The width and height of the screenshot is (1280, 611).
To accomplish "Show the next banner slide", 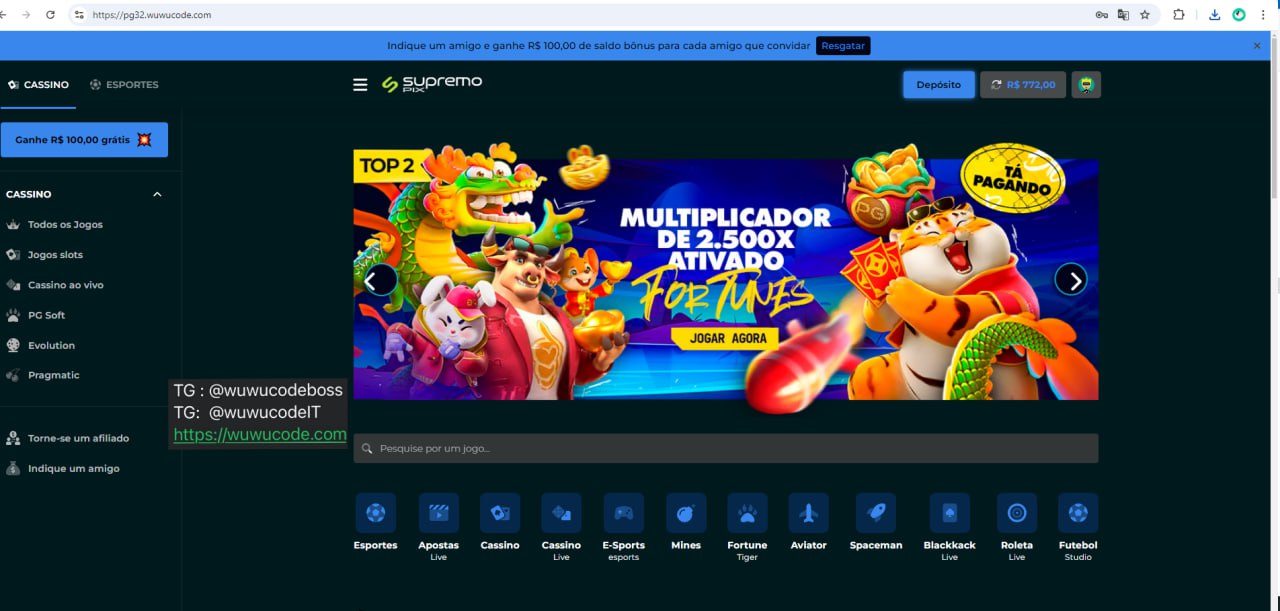I will (1071, 280).
